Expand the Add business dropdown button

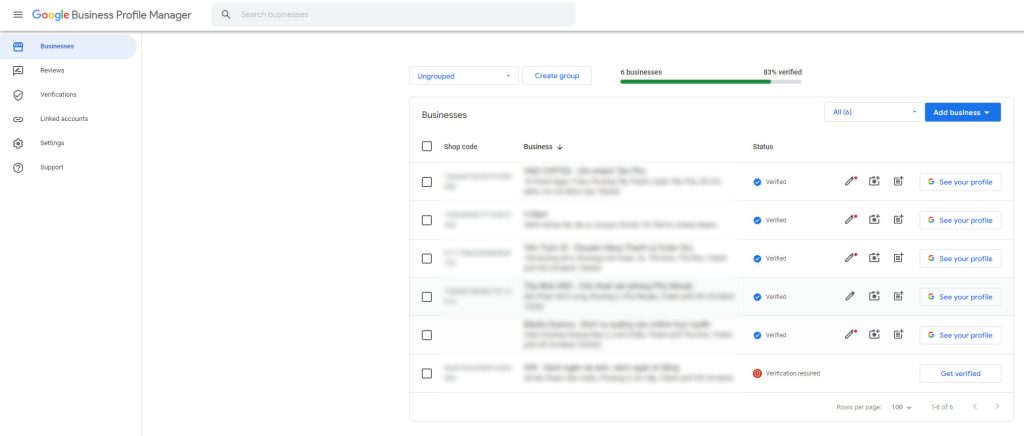[x=963, y=112]
